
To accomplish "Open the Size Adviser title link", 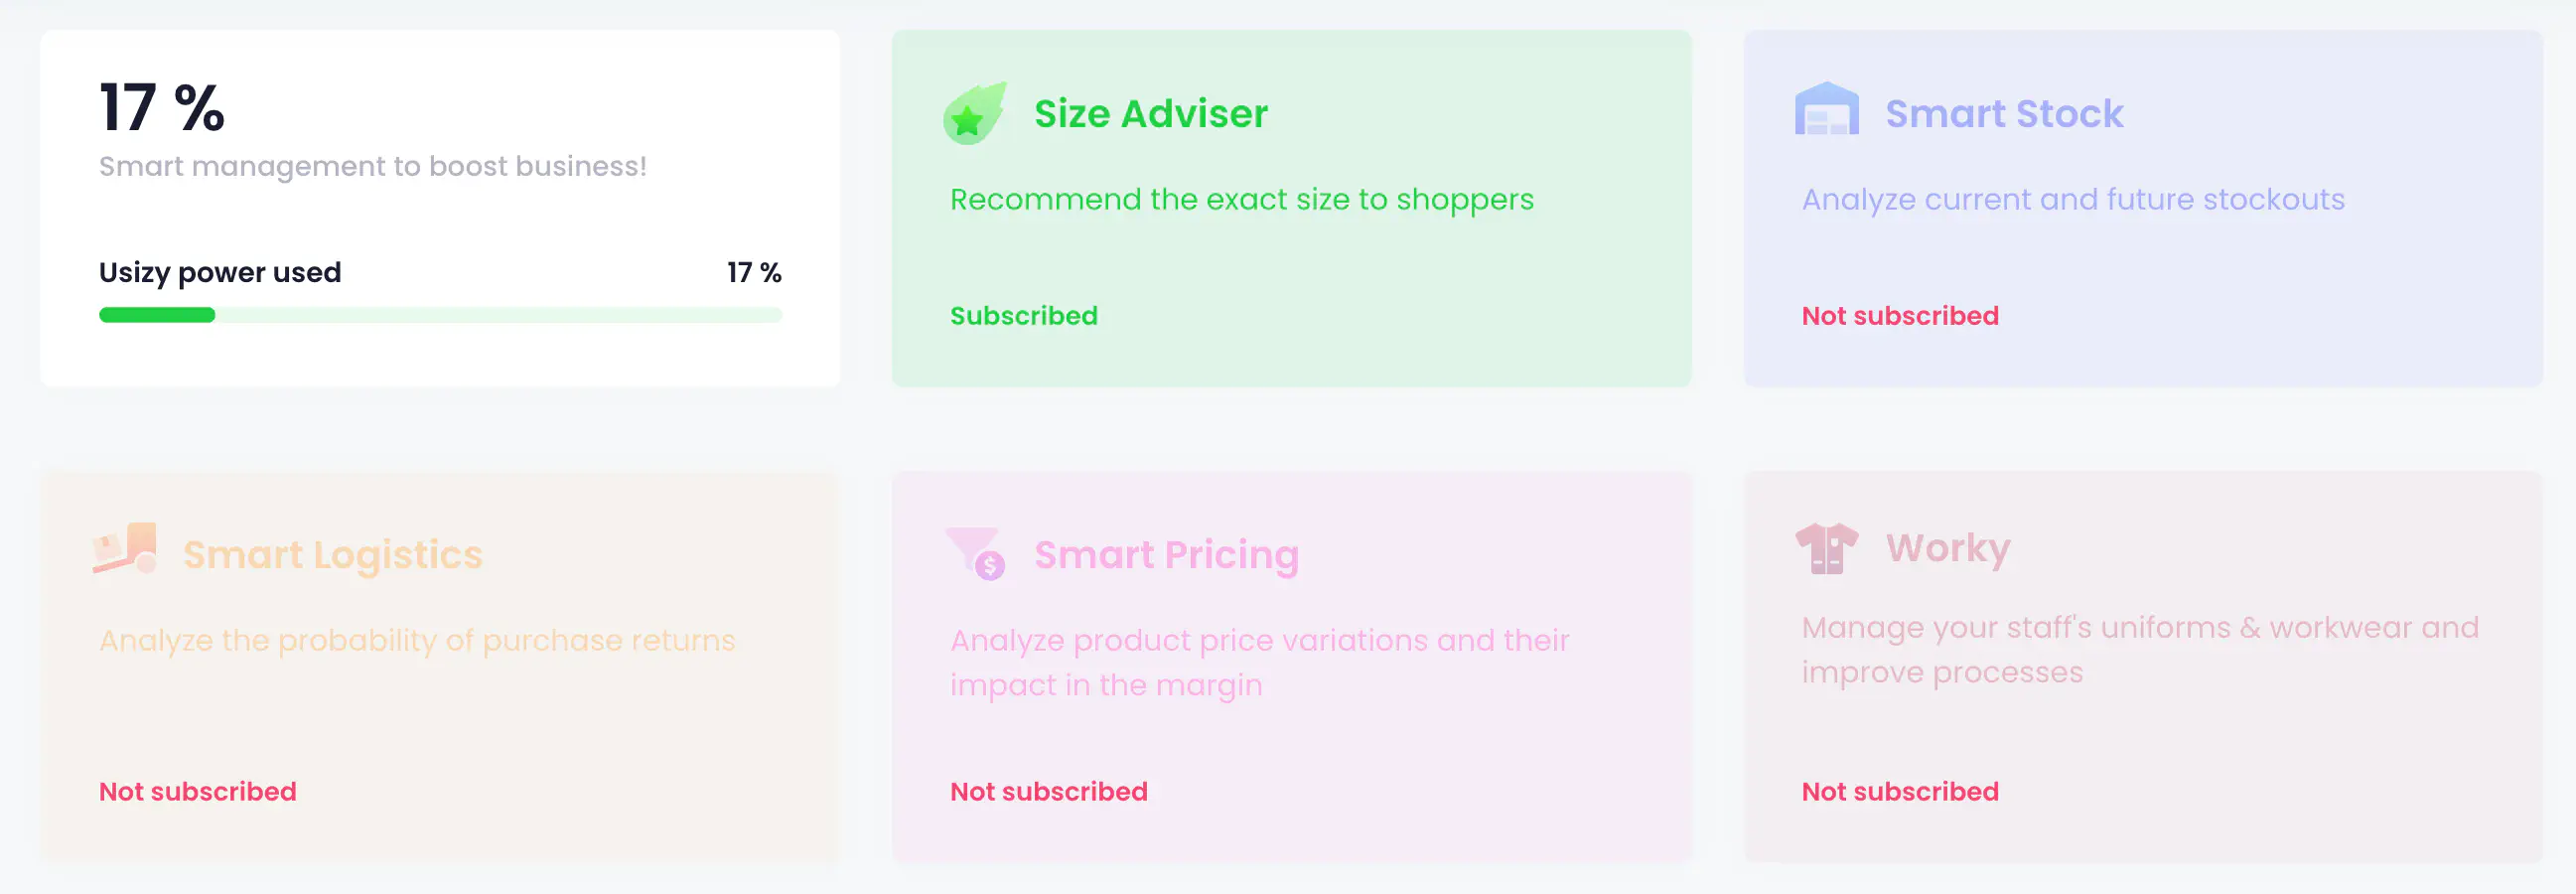I will point(1150,114).
